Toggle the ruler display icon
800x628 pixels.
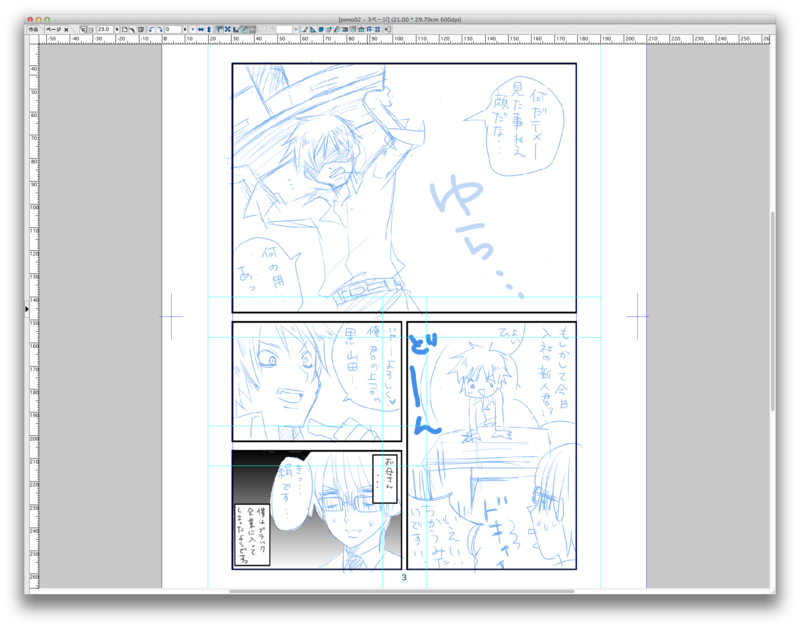click(x=220, y=30)
